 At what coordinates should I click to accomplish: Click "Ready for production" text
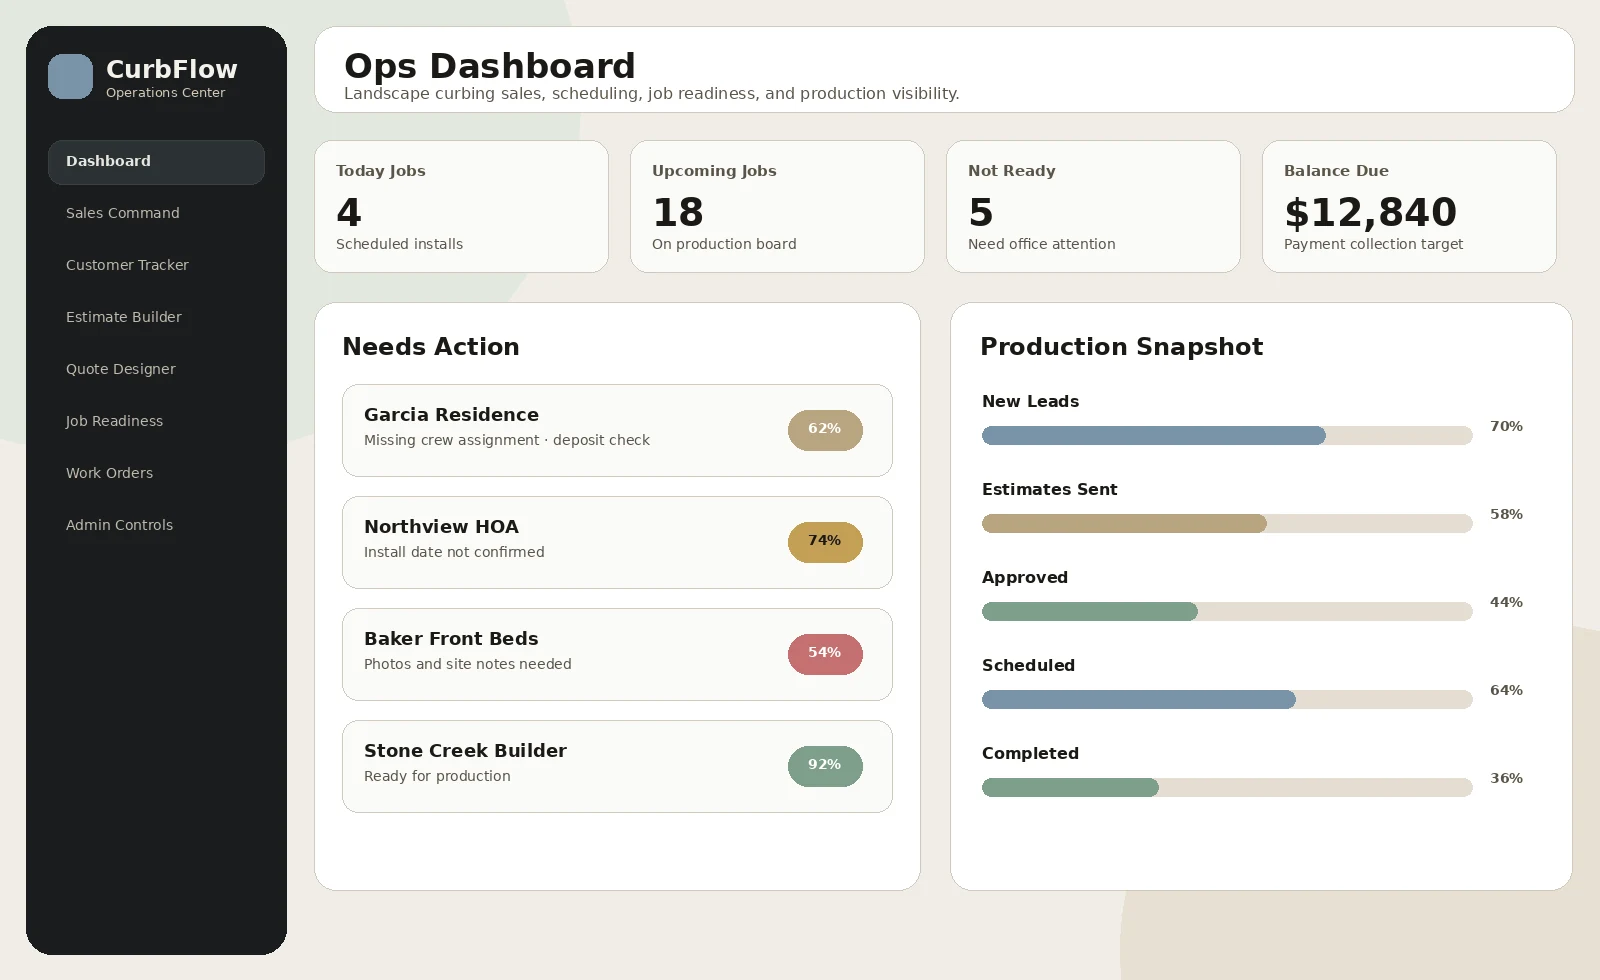[x=437, y=776]
